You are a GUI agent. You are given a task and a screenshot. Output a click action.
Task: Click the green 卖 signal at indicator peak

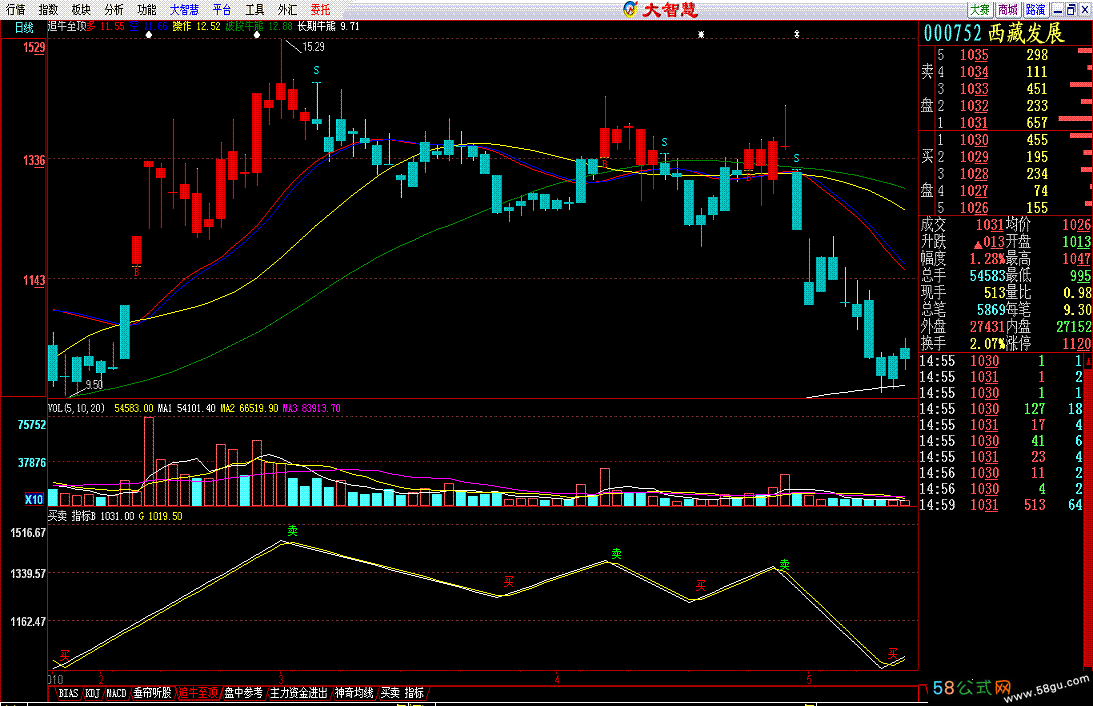coord(292,531)
